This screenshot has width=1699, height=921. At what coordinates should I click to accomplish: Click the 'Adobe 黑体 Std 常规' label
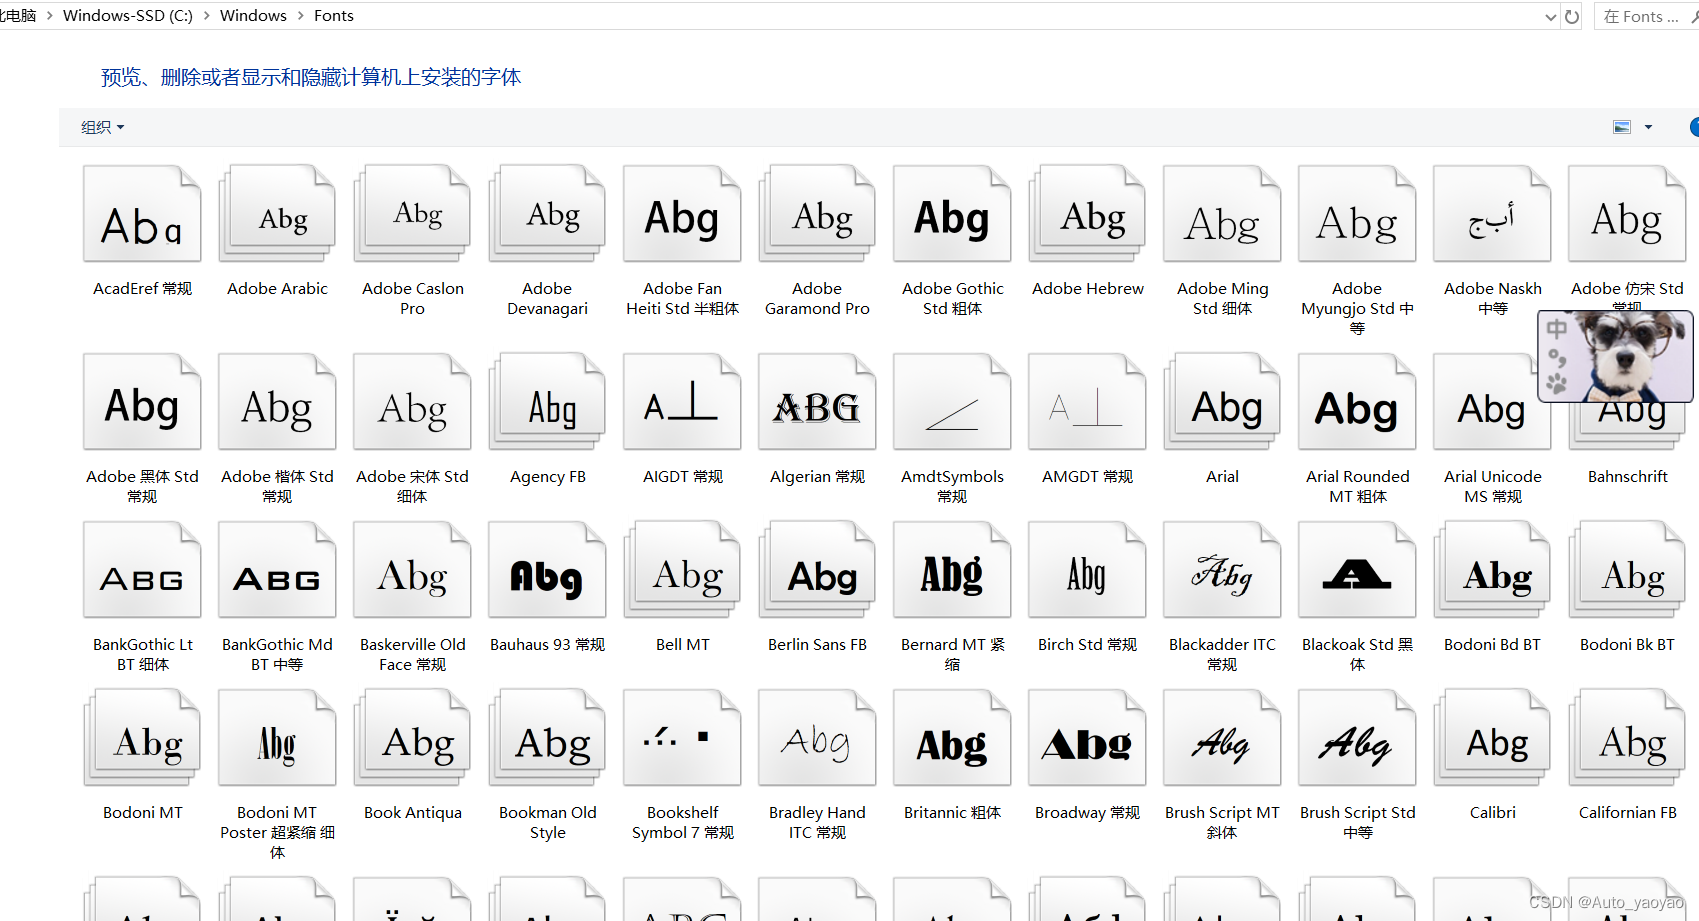pos(142,486)
